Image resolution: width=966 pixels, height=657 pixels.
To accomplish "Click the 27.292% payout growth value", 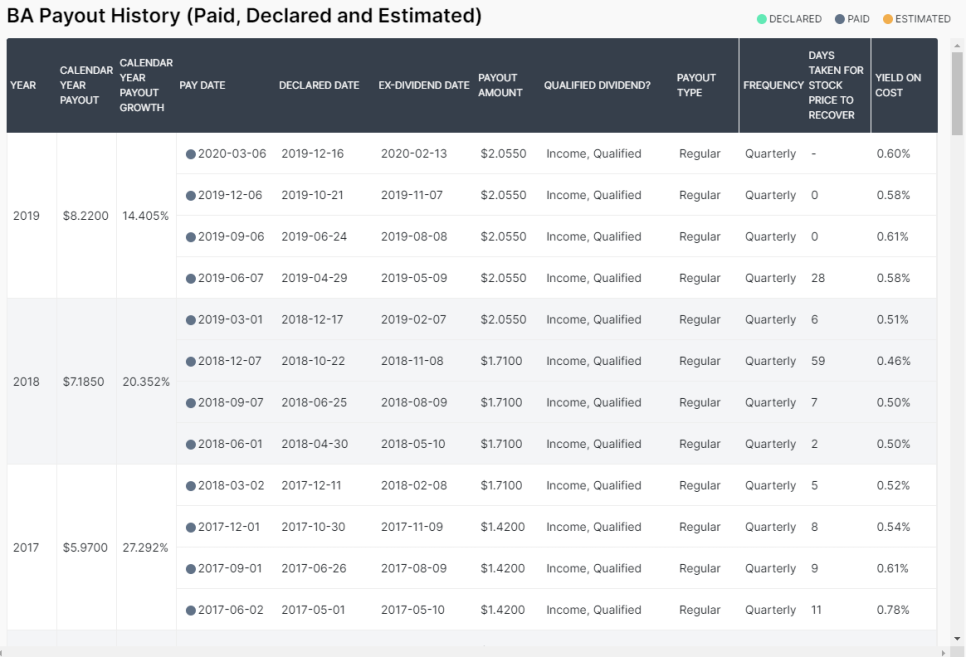I will (x=145, y=547).
